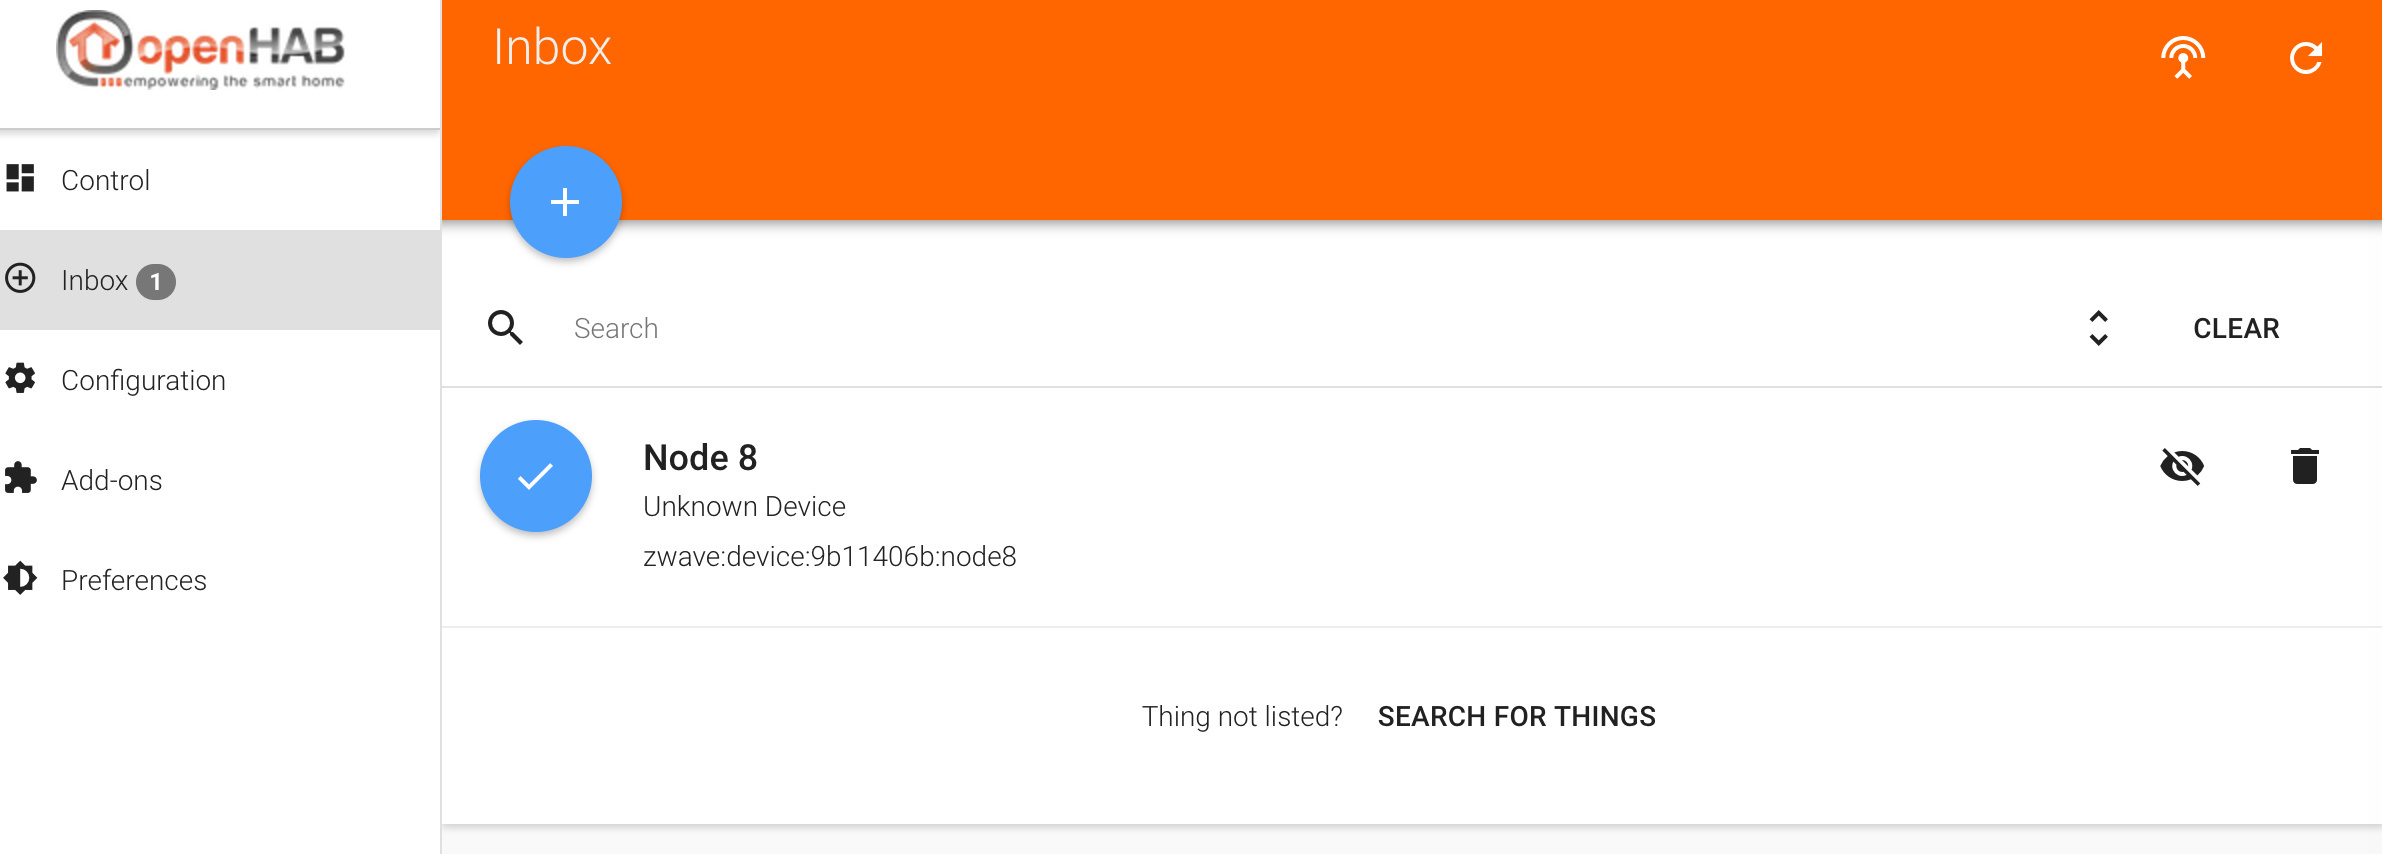Approve Node 8 with blue checkmark
The width and height of the screenshot is (2382, 854).
click(536, 476)
